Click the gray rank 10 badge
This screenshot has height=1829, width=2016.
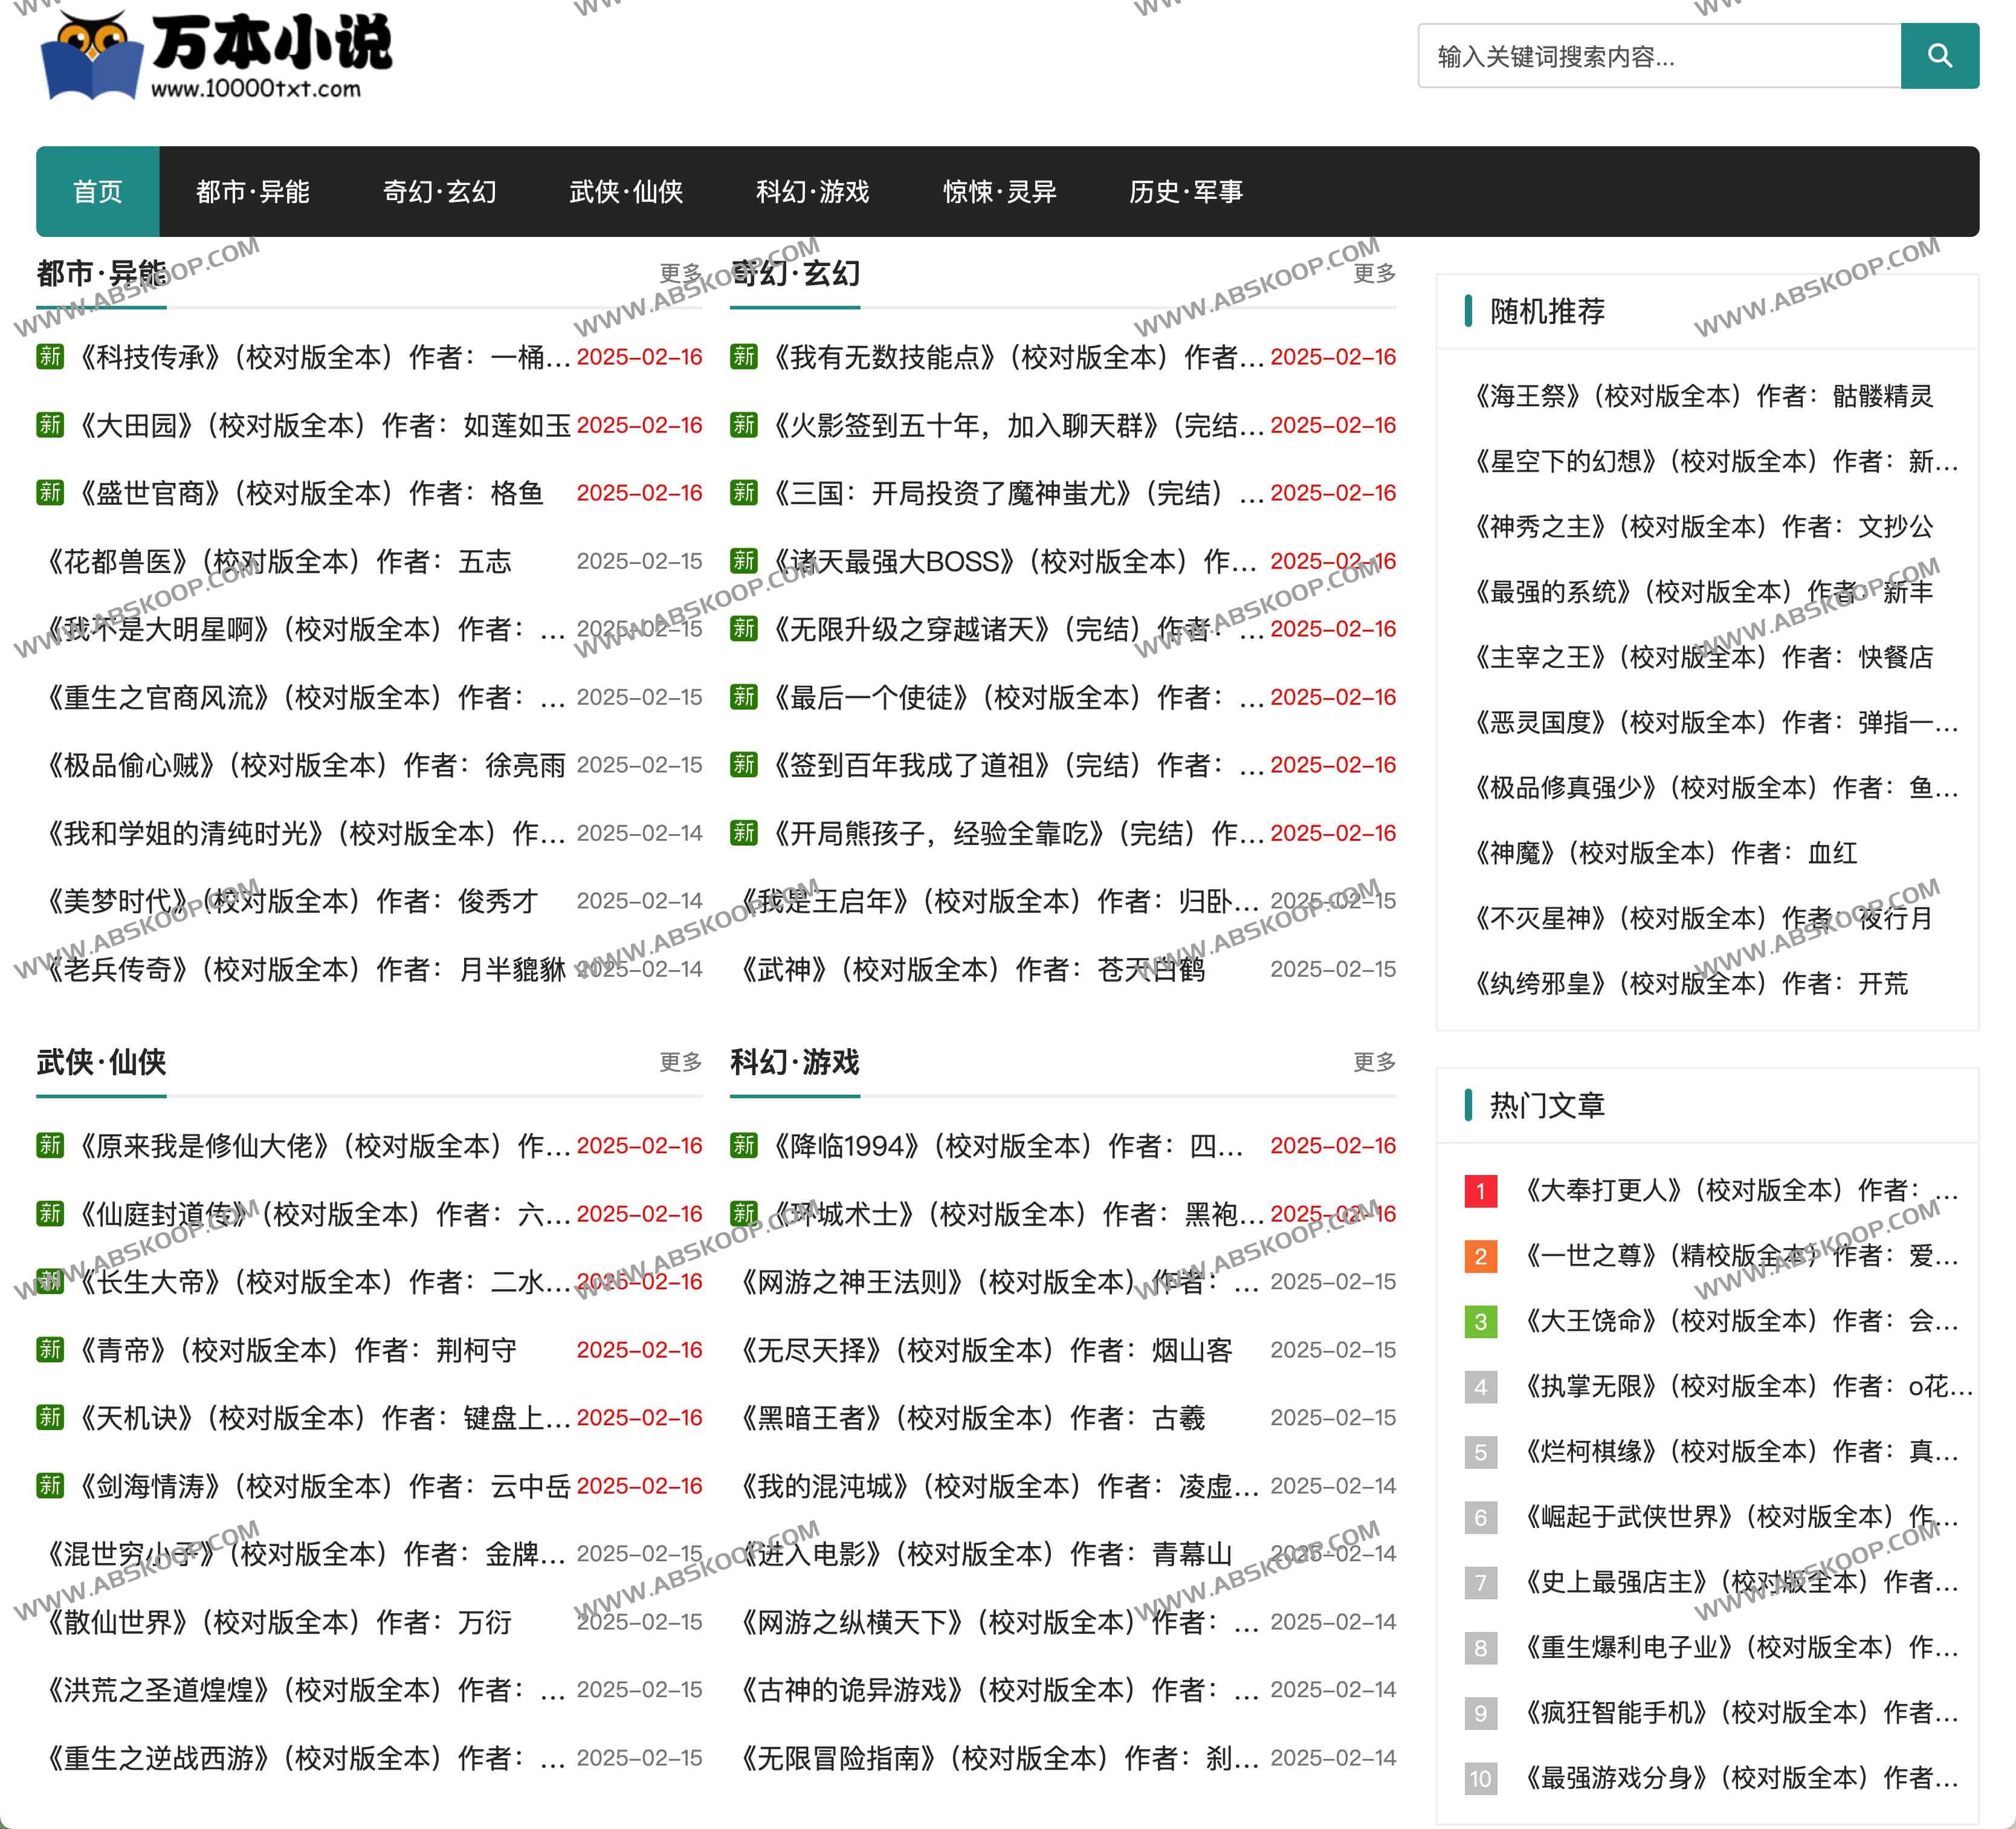(1480, 1779)
